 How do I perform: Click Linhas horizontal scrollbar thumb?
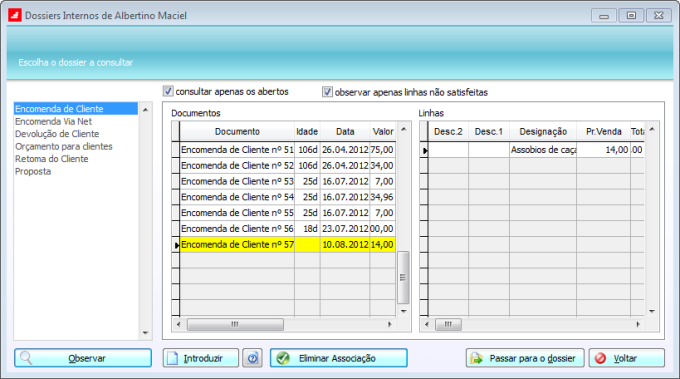point(448,324)
